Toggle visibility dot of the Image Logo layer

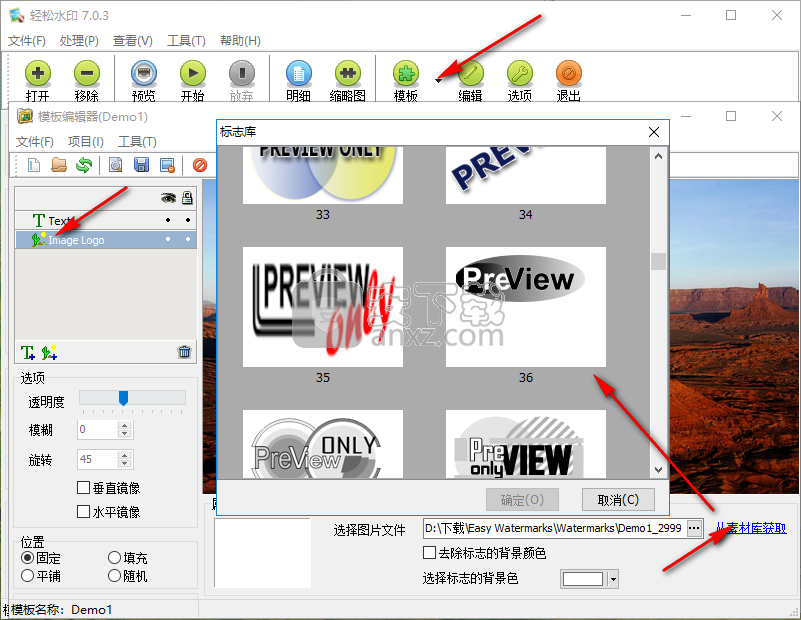point(168,239)
